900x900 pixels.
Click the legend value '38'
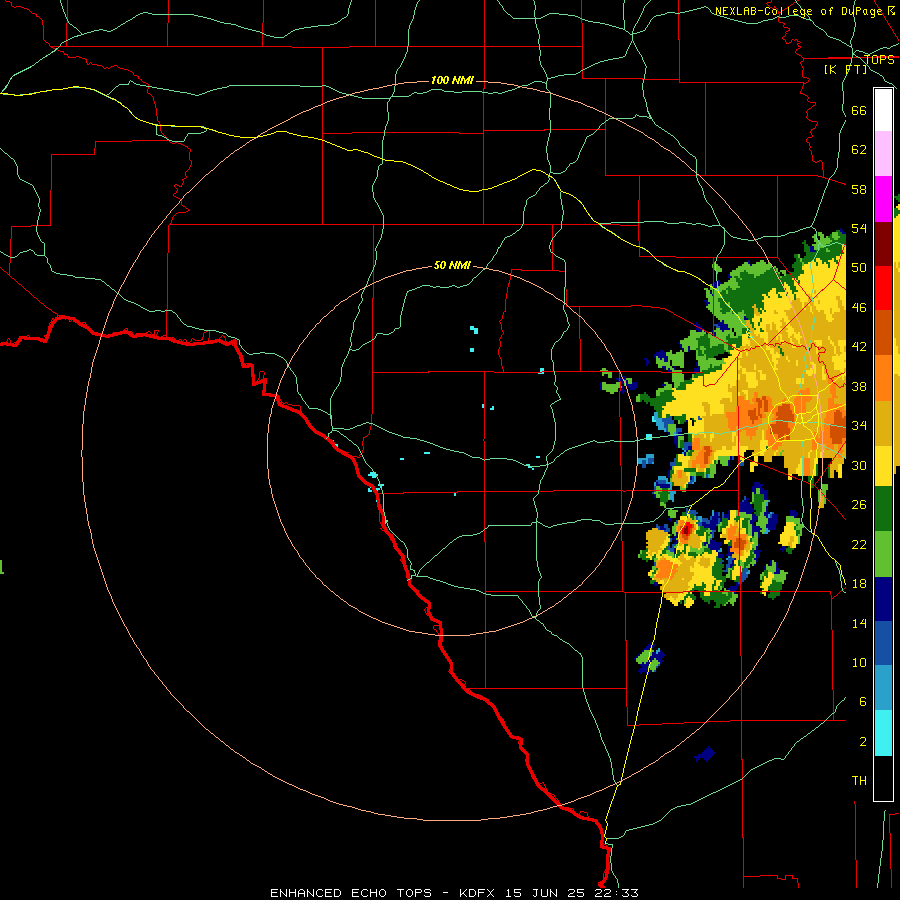click(859, 387)
